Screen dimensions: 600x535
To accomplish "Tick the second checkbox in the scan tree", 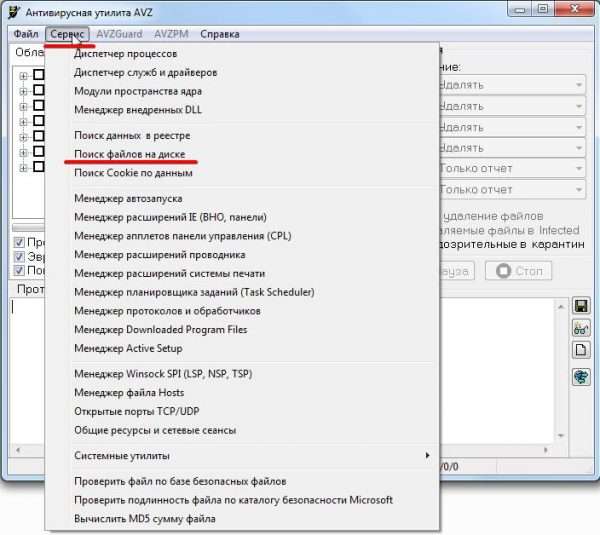I will [x=39, y=90].
